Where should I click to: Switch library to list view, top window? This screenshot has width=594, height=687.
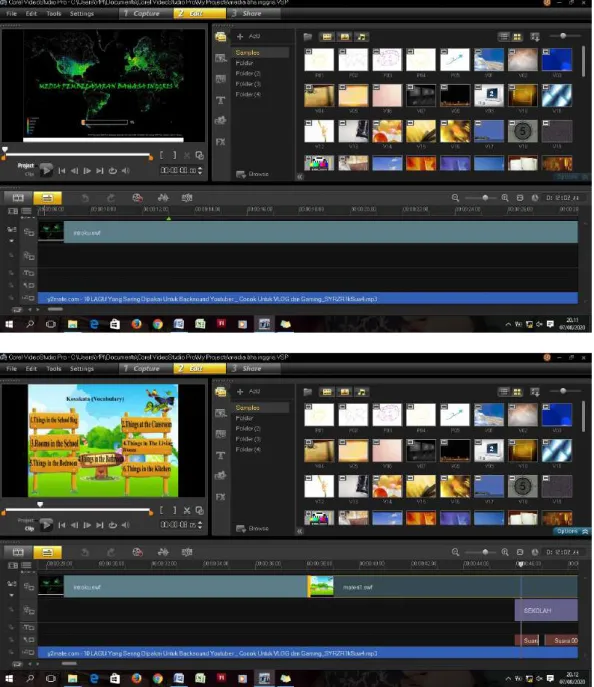(504, 37)
